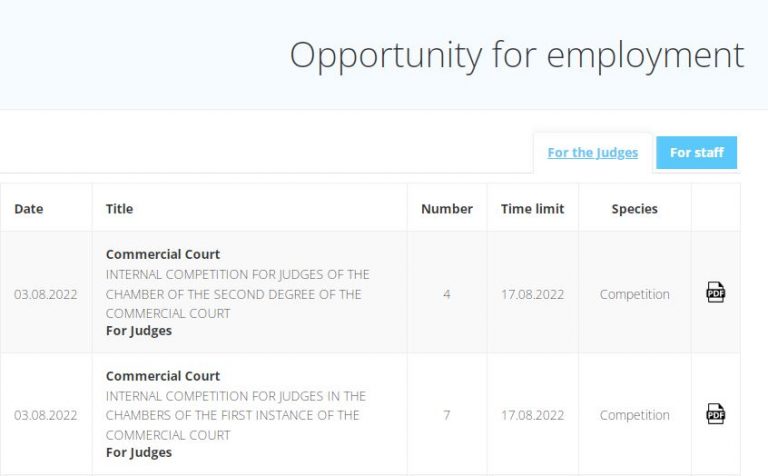Select the second row Commercial Court heading
Viewport: 768px width, 476px height.
point(163,376)
